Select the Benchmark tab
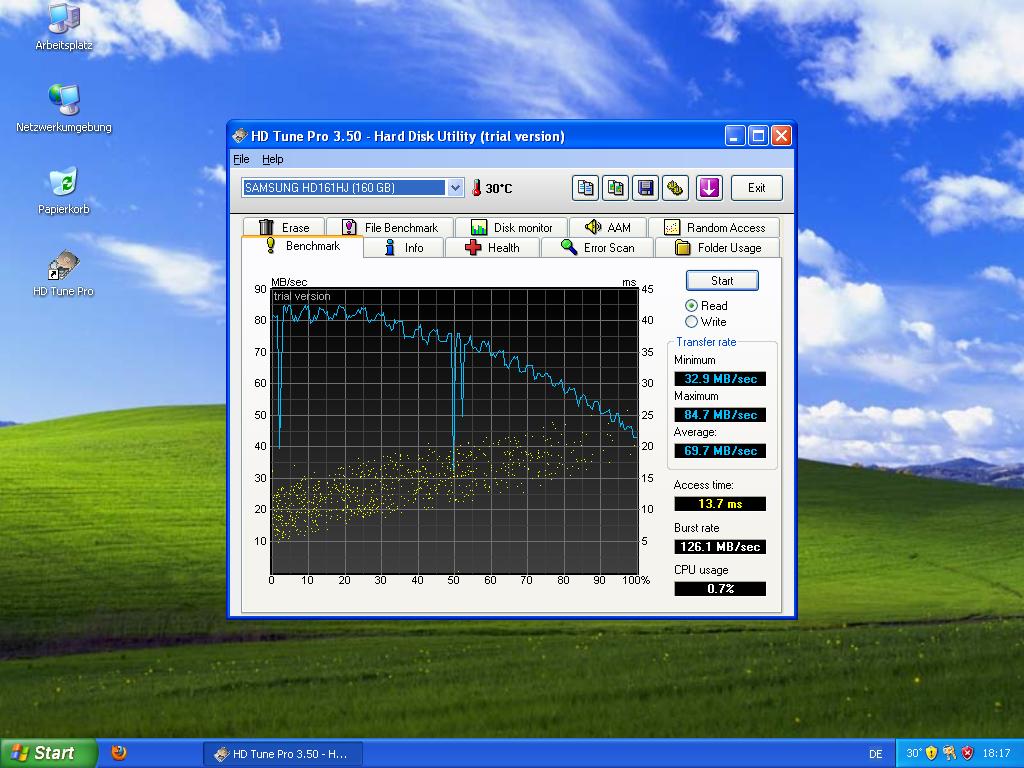1024x768 pixels. click(302, 246)
